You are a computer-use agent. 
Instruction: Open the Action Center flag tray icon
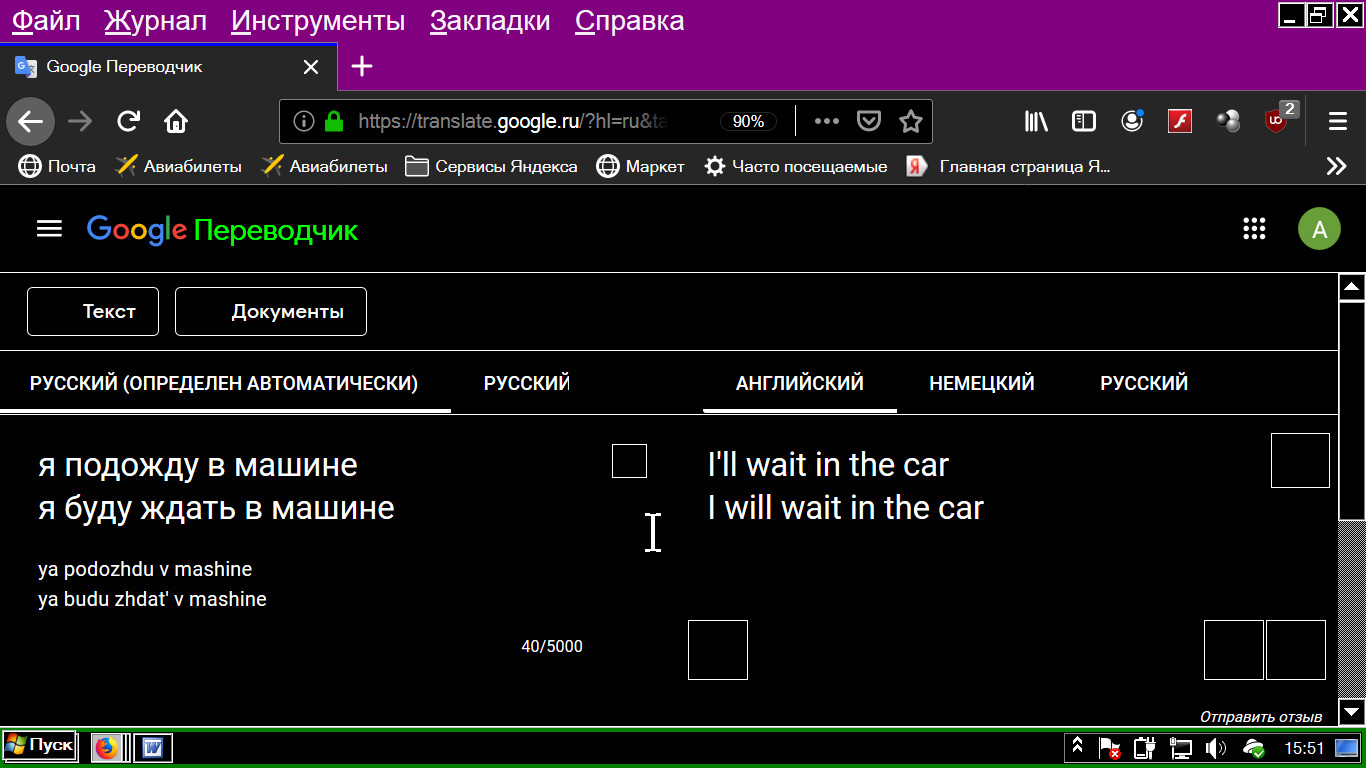click(1110, 747)
